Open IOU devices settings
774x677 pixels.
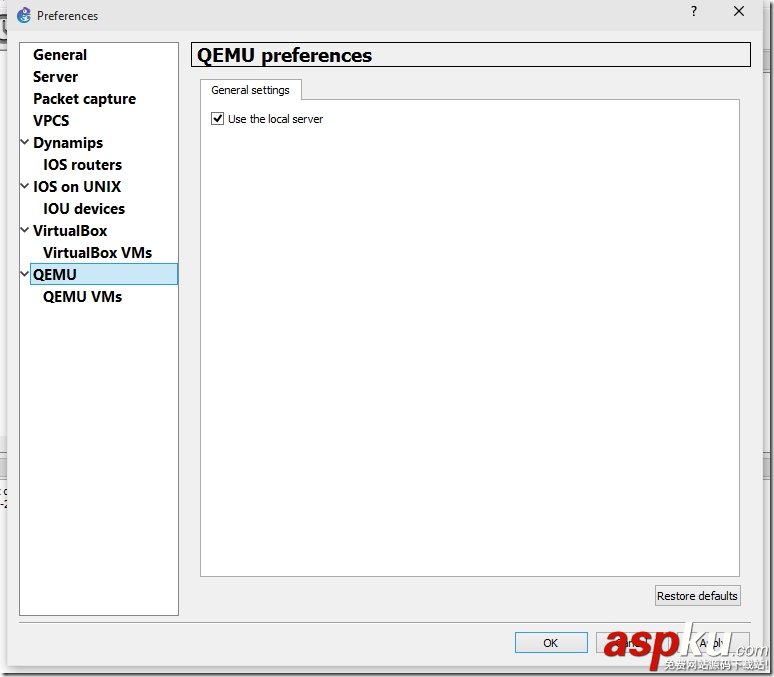[84, 209]
